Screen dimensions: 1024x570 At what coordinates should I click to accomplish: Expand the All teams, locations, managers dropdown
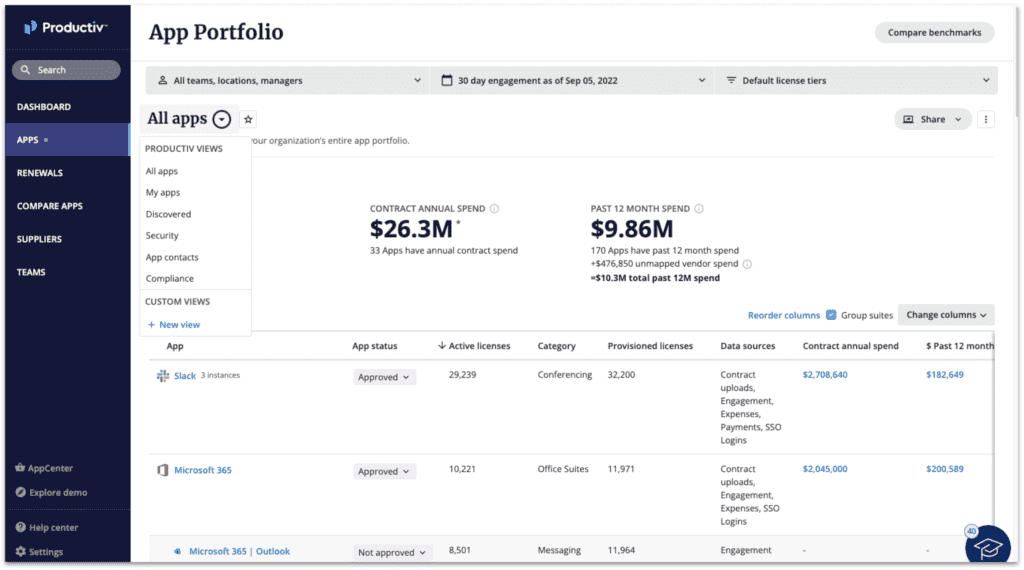pos(287,80)
